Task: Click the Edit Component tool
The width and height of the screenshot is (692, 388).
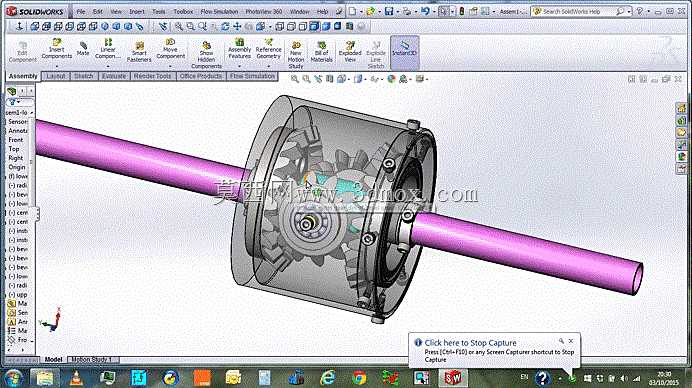Action: [x=23, y=52]
